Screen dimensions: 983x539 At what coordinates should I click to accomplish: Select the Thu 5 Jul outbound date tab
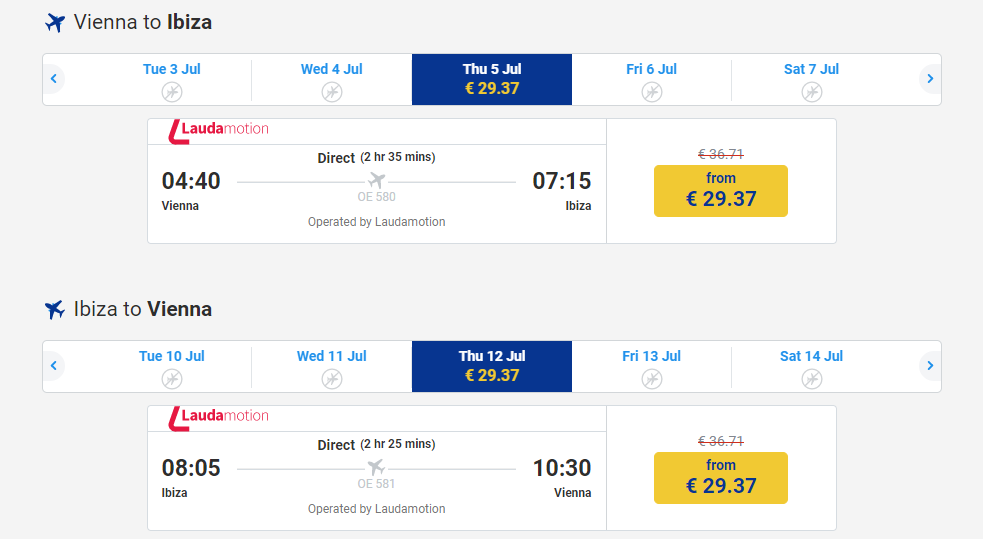tap(492, 79)
